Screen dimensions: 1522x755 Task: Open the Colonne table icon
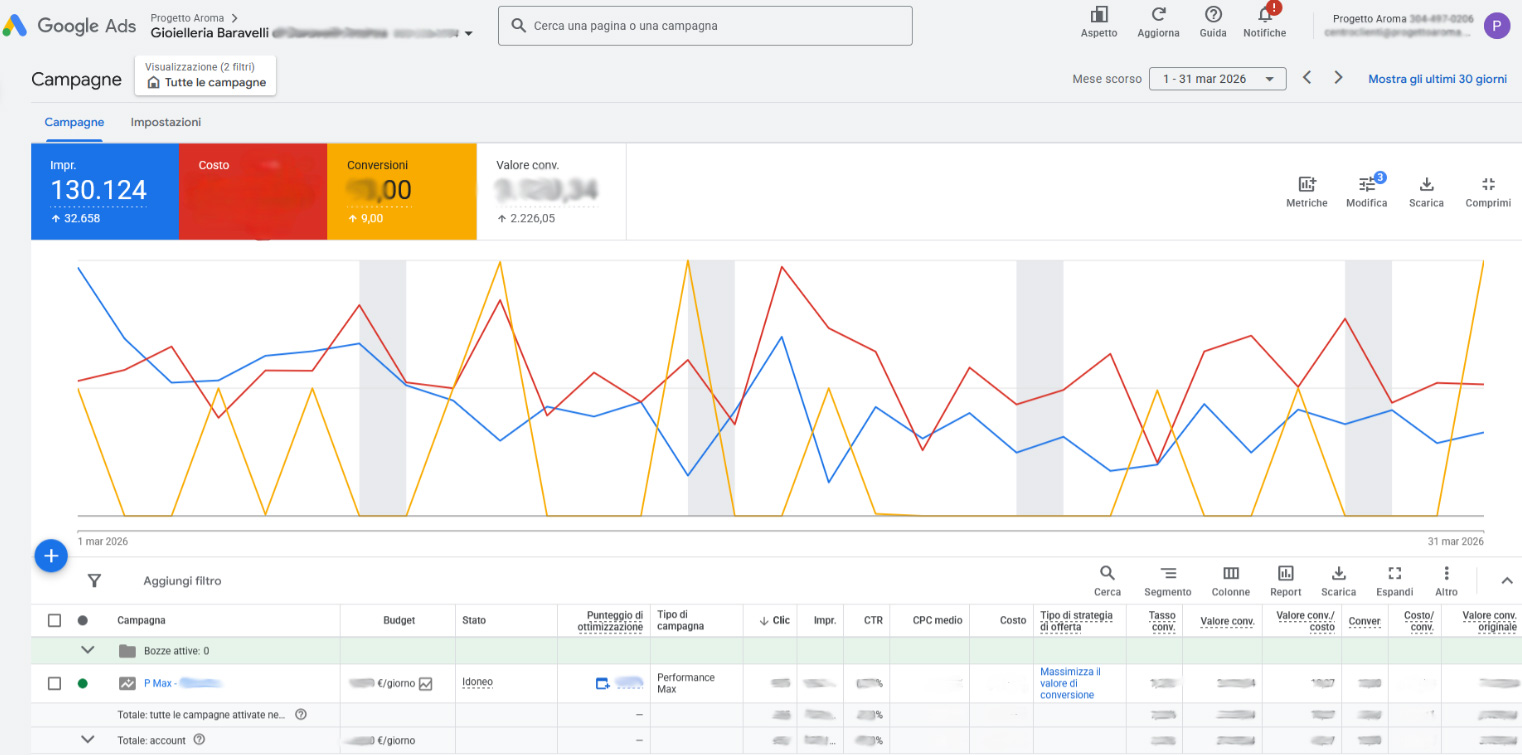tap(1231, 573)
